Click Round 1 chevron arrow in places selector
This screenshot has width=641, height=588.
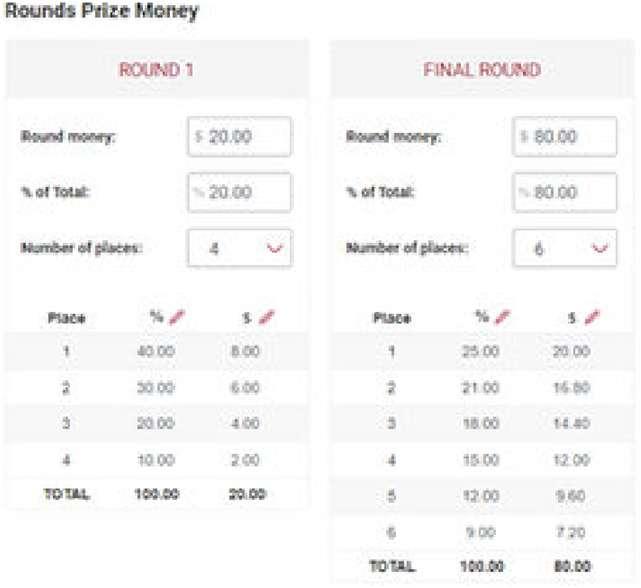pyautogui.click(x=275, y=248)
